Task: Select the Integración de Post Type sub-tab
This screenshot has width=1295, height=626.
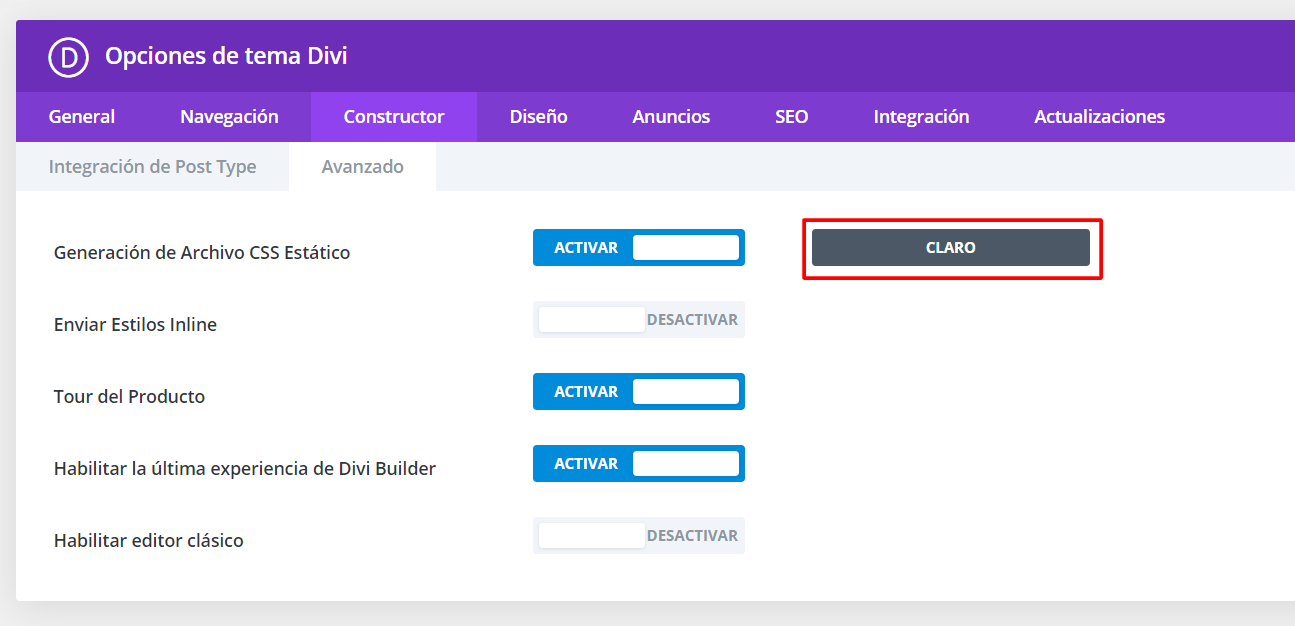Action: [x=152, y=167]
